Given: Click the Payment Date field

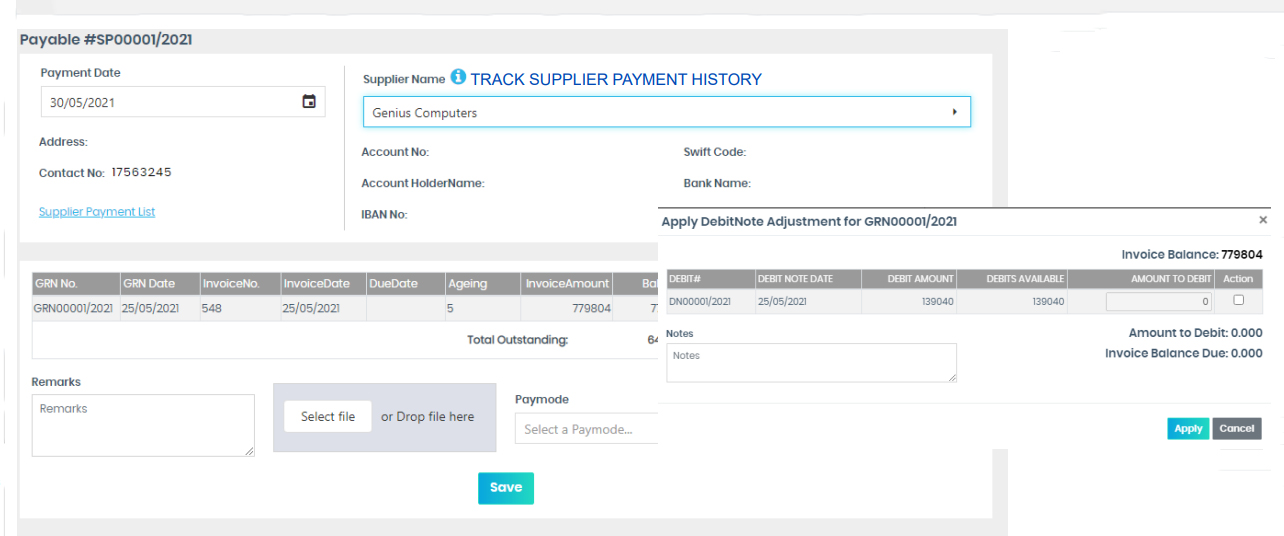Looking at the screenshot, I should point(170,102).
